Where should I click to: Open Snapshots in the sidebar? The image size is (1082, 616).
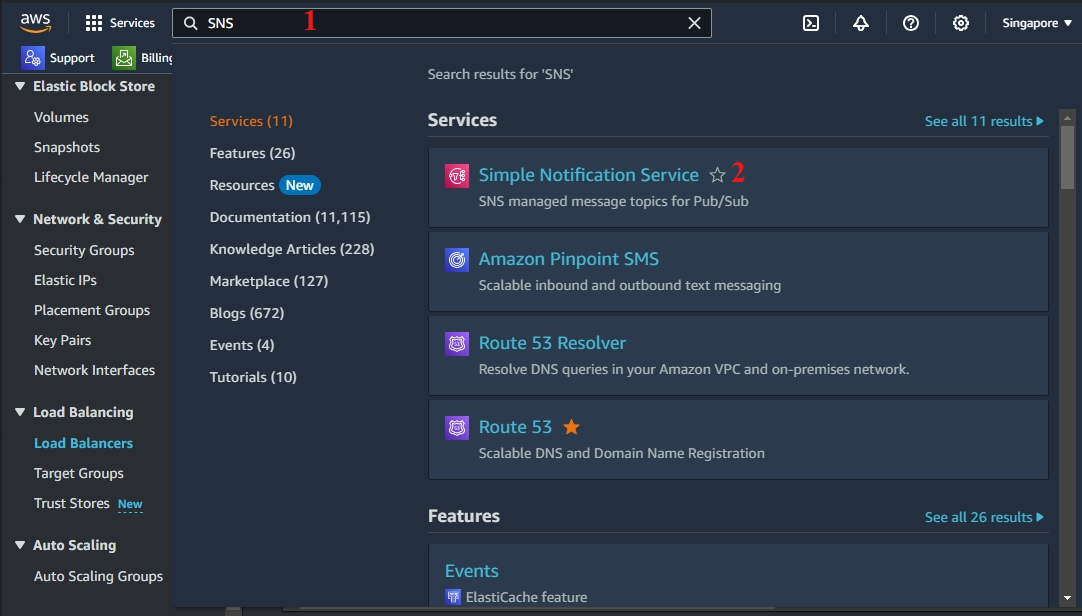coord(67,147)
